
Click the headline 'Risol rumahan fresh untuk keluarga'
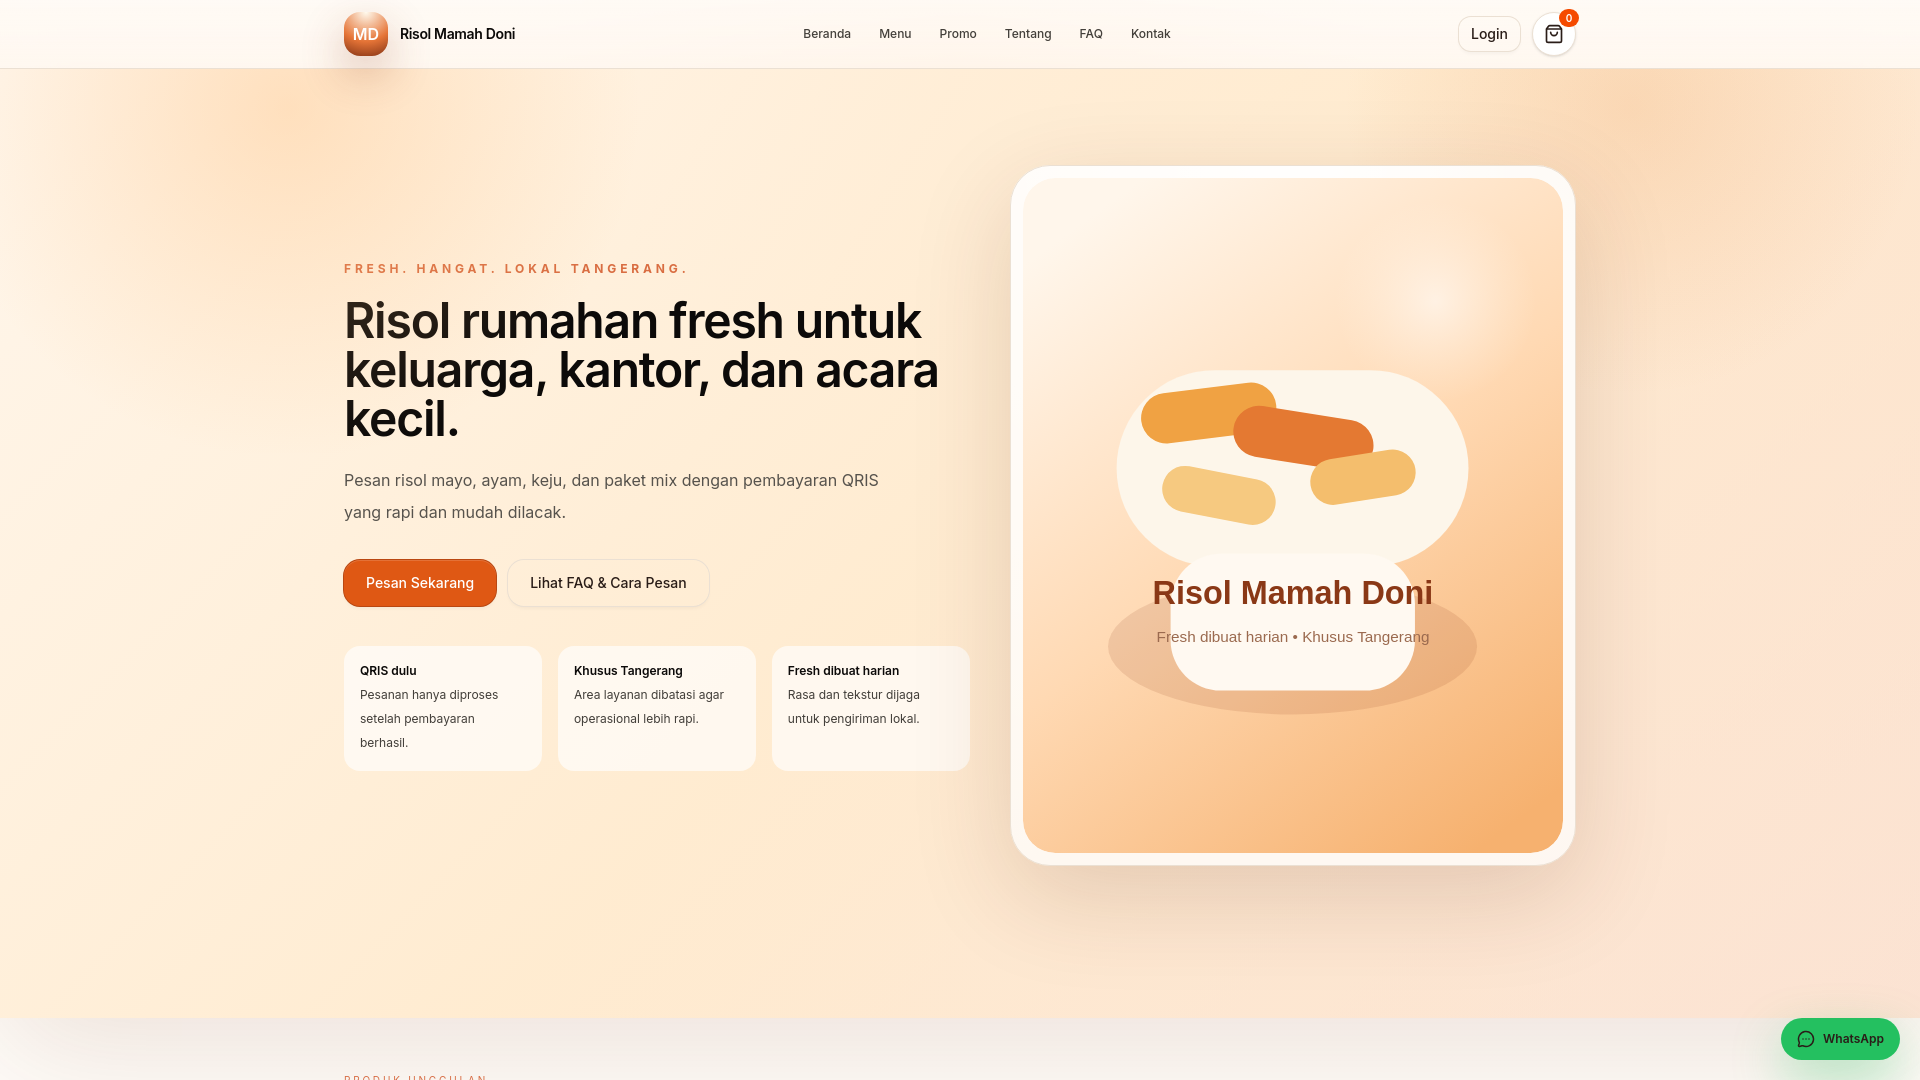pos(641,370)
